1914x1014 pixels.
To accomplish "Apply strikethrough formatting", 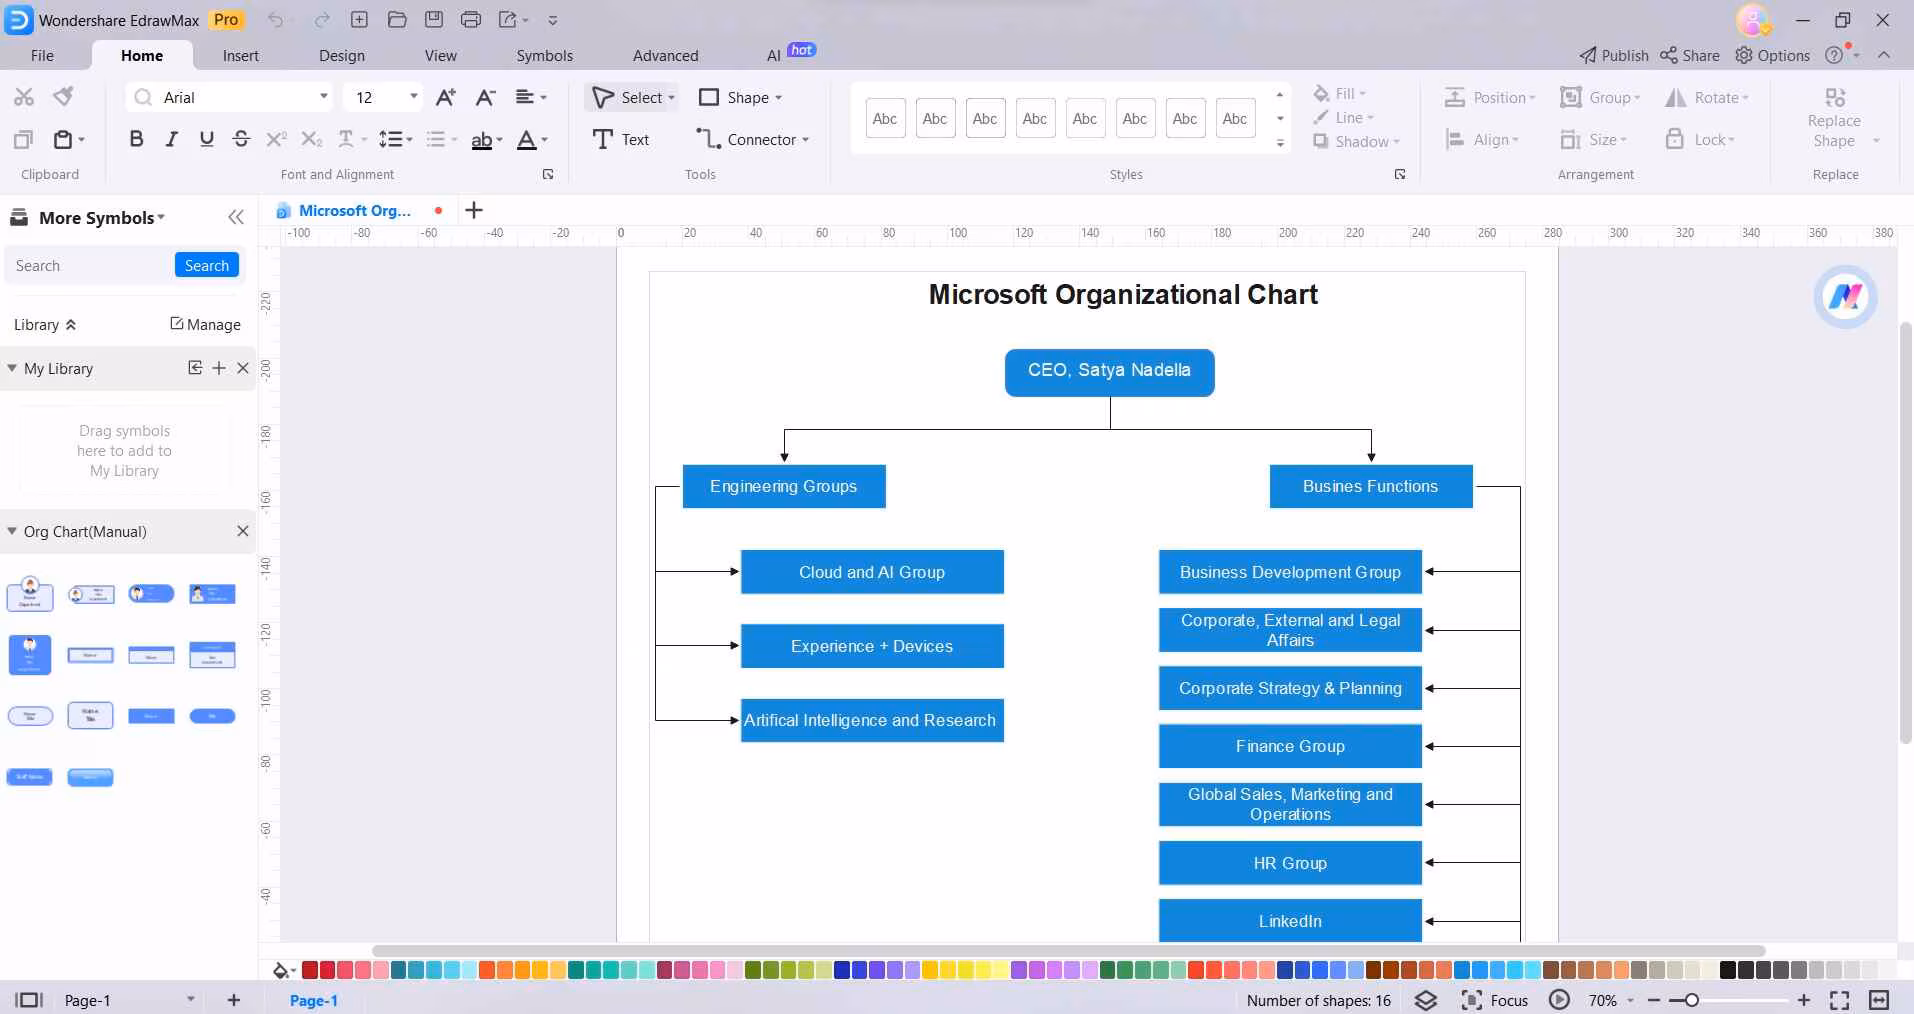I will 241,139.
